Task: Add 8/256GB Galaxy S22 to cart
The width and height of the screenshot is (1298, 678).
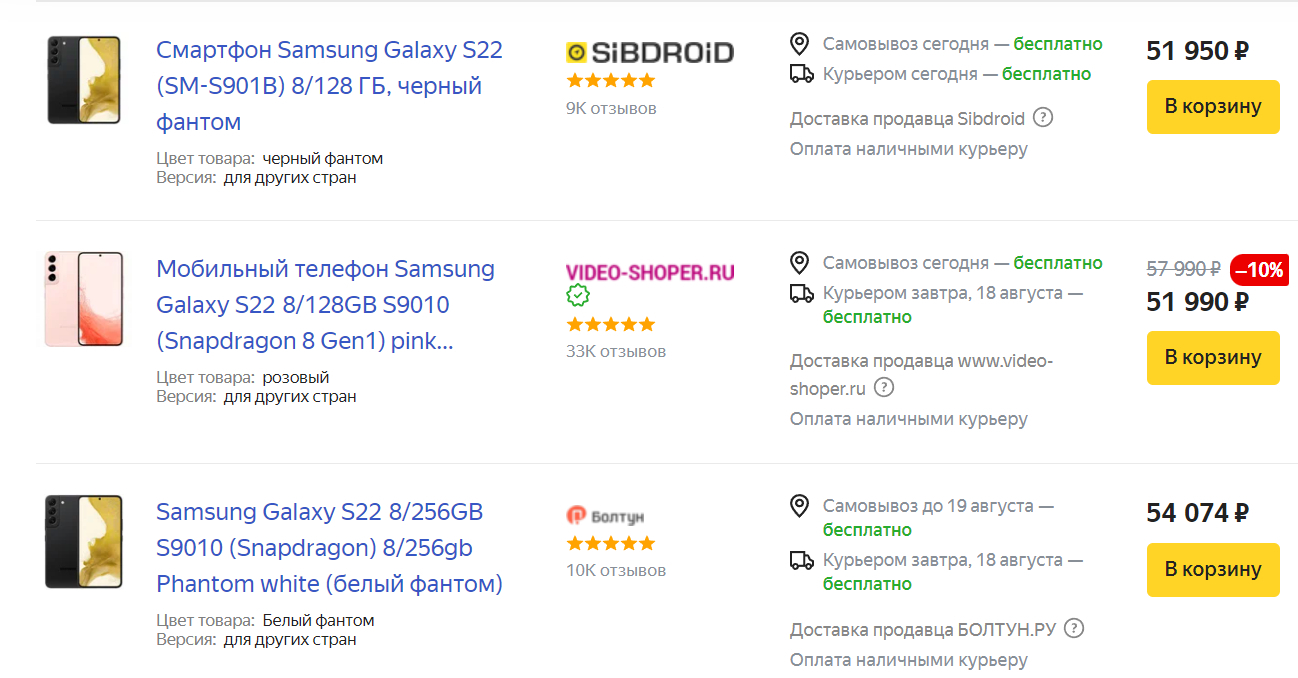Action: coord(1212,569)
